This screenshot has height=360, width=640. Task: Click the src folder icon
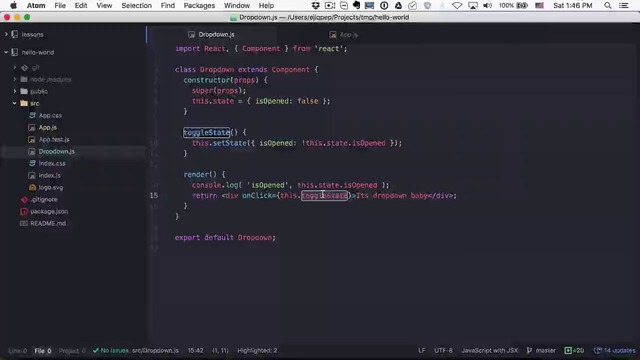[24, 103]
